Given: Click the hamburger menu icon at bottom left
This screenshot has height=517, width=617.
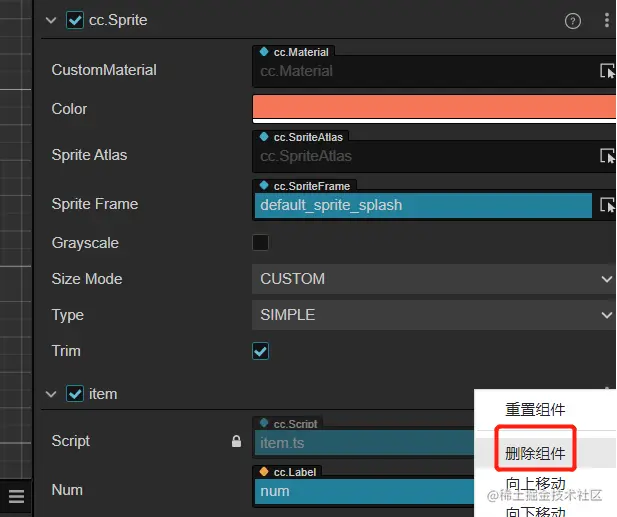Looking at the screenshot, I should pyautogui.click(x=16, y=496).
